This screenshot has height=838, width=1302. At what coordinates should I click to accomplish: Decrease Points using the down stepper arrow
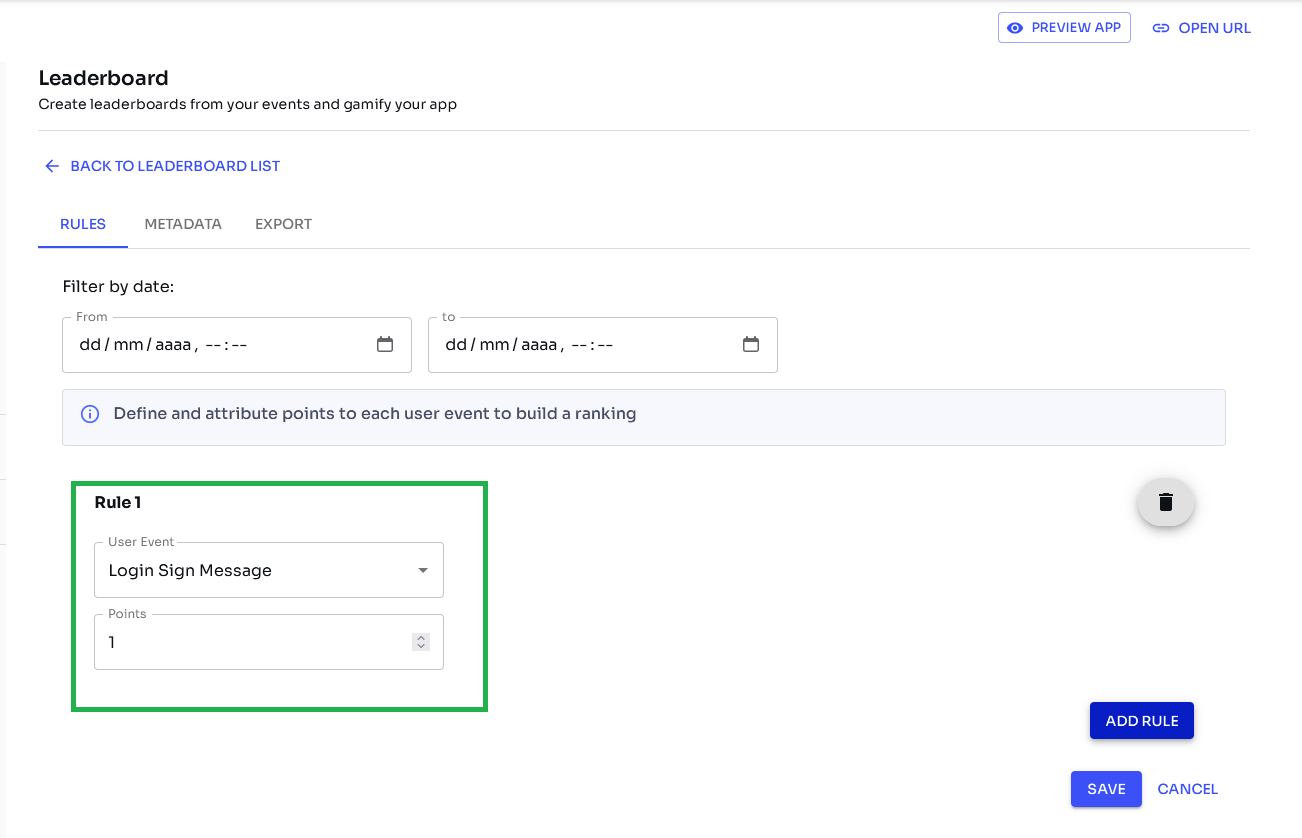421,647
